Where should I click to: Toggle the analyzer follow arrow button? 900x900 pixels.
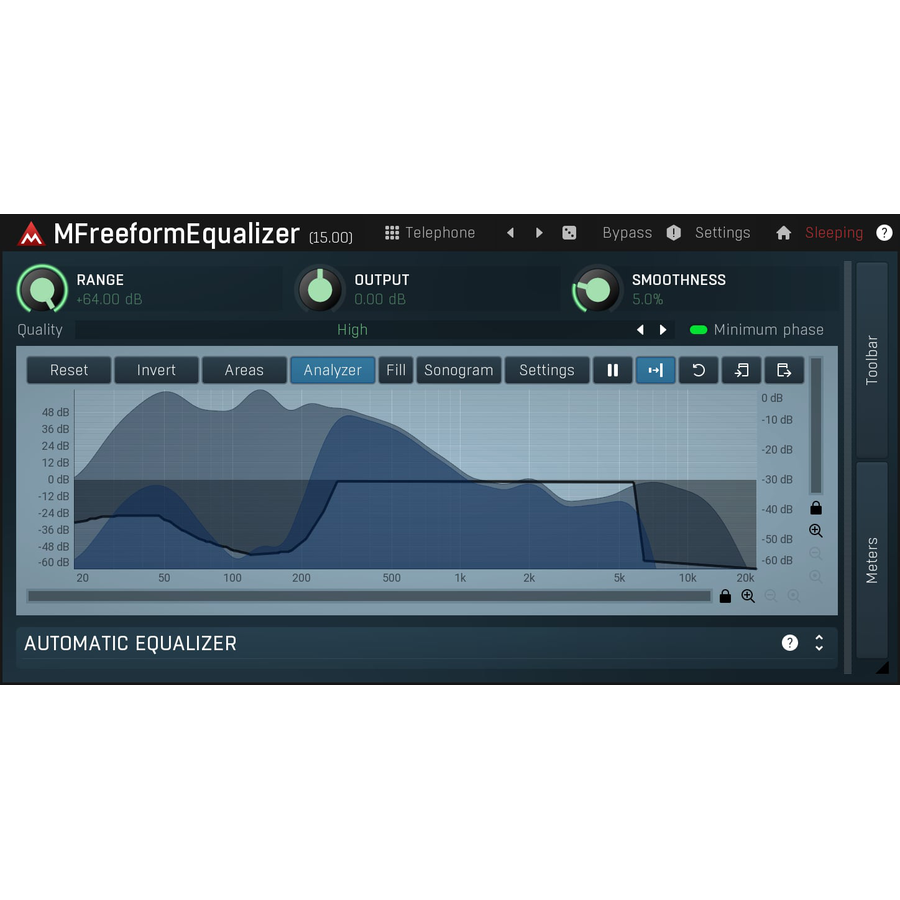coord(655,370)
